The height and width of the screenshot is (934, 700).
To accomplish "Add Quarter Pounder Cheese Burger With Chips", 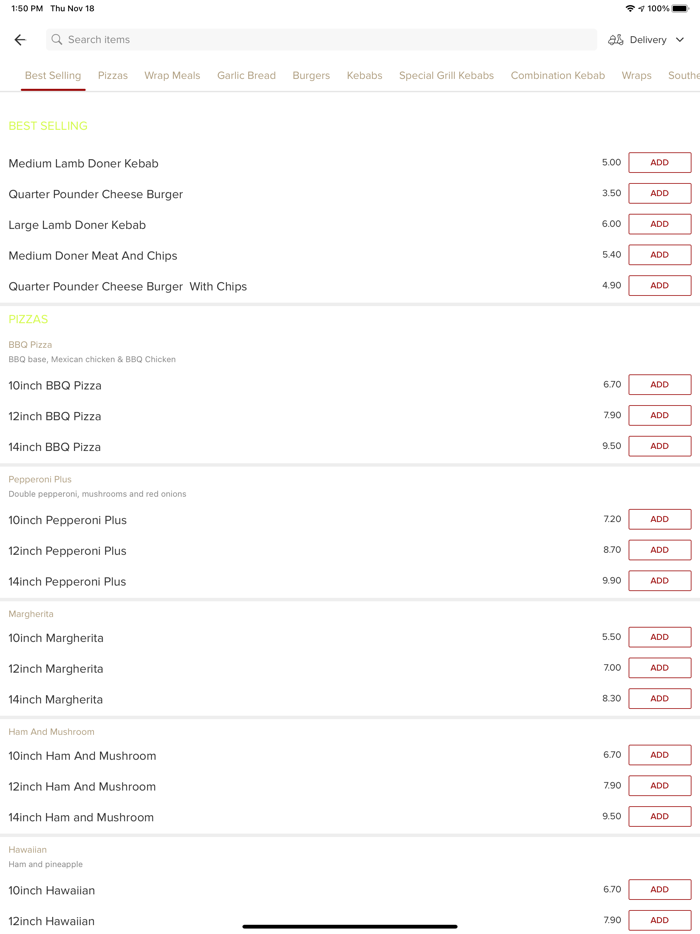I will click(659, 286).
